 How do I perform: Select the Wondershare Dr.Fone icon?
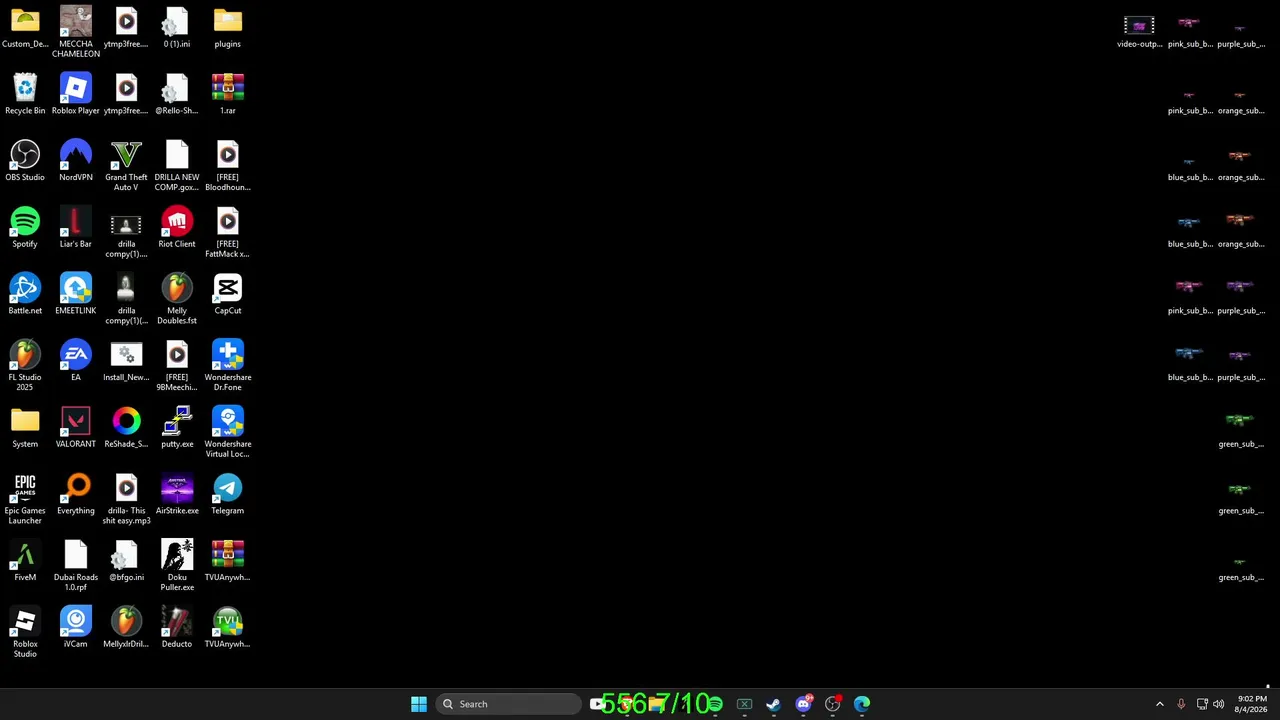[x=228, y=366]
